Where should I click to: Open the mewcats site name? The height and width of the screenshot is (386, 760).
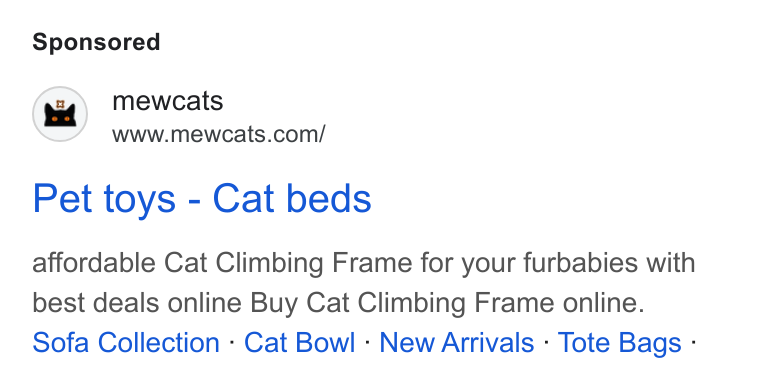click(x=168, y=101)
